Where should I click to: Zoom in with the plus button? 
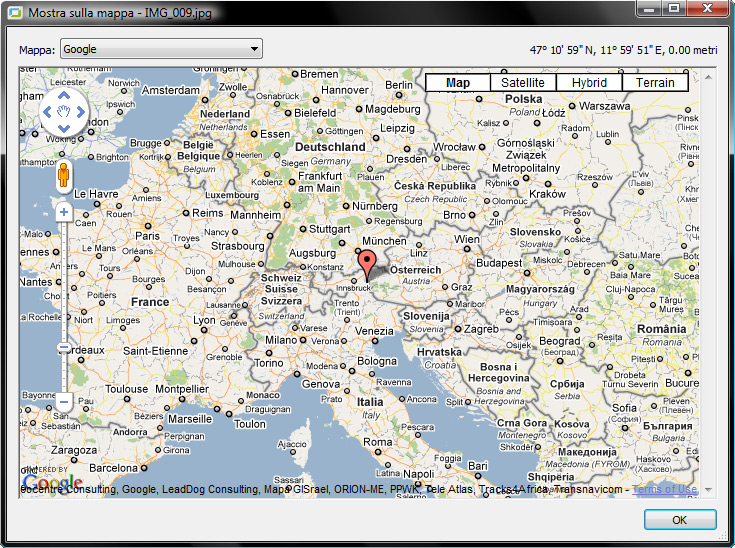pyautogui.click(x=64, y=212)
